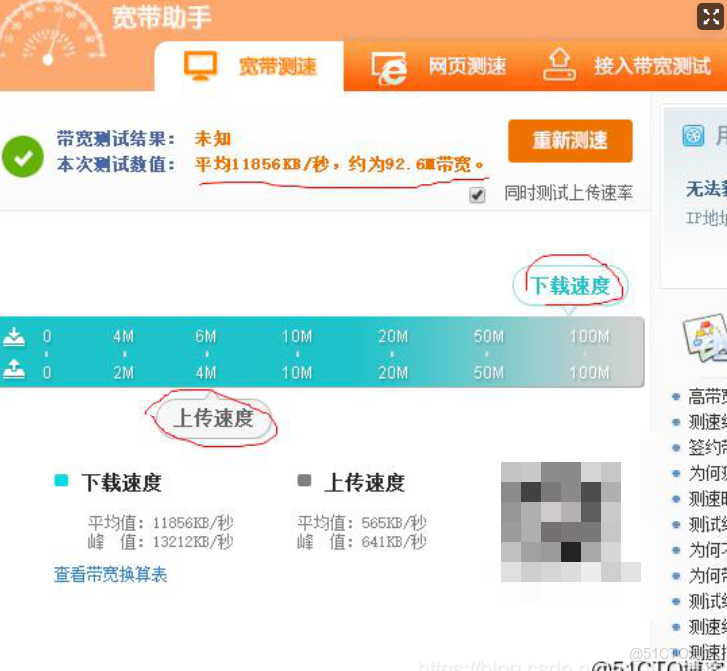Click 无法 heading in right panel
This screenshot has height=671, width=727.
(707, 189)
